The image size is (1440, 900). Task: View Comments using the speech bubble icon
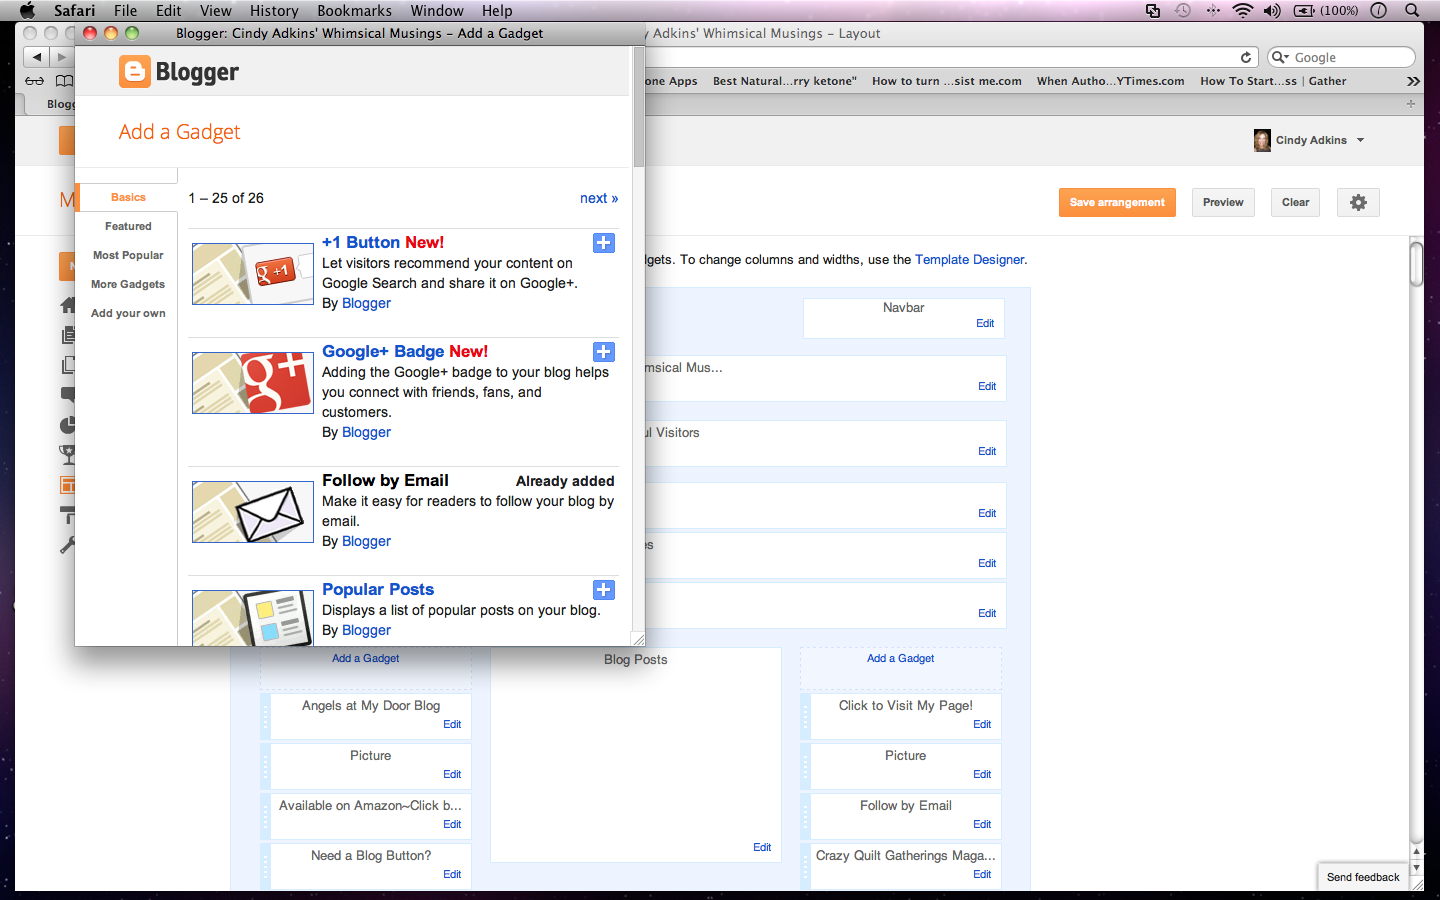coord(68,394)
